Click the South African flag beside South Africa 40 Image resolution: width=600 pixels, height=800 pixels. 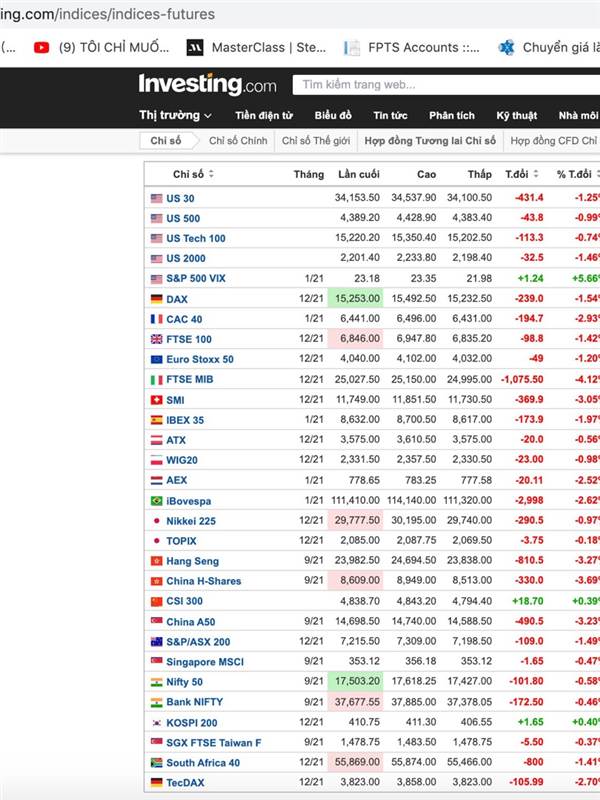pos(157,763)
